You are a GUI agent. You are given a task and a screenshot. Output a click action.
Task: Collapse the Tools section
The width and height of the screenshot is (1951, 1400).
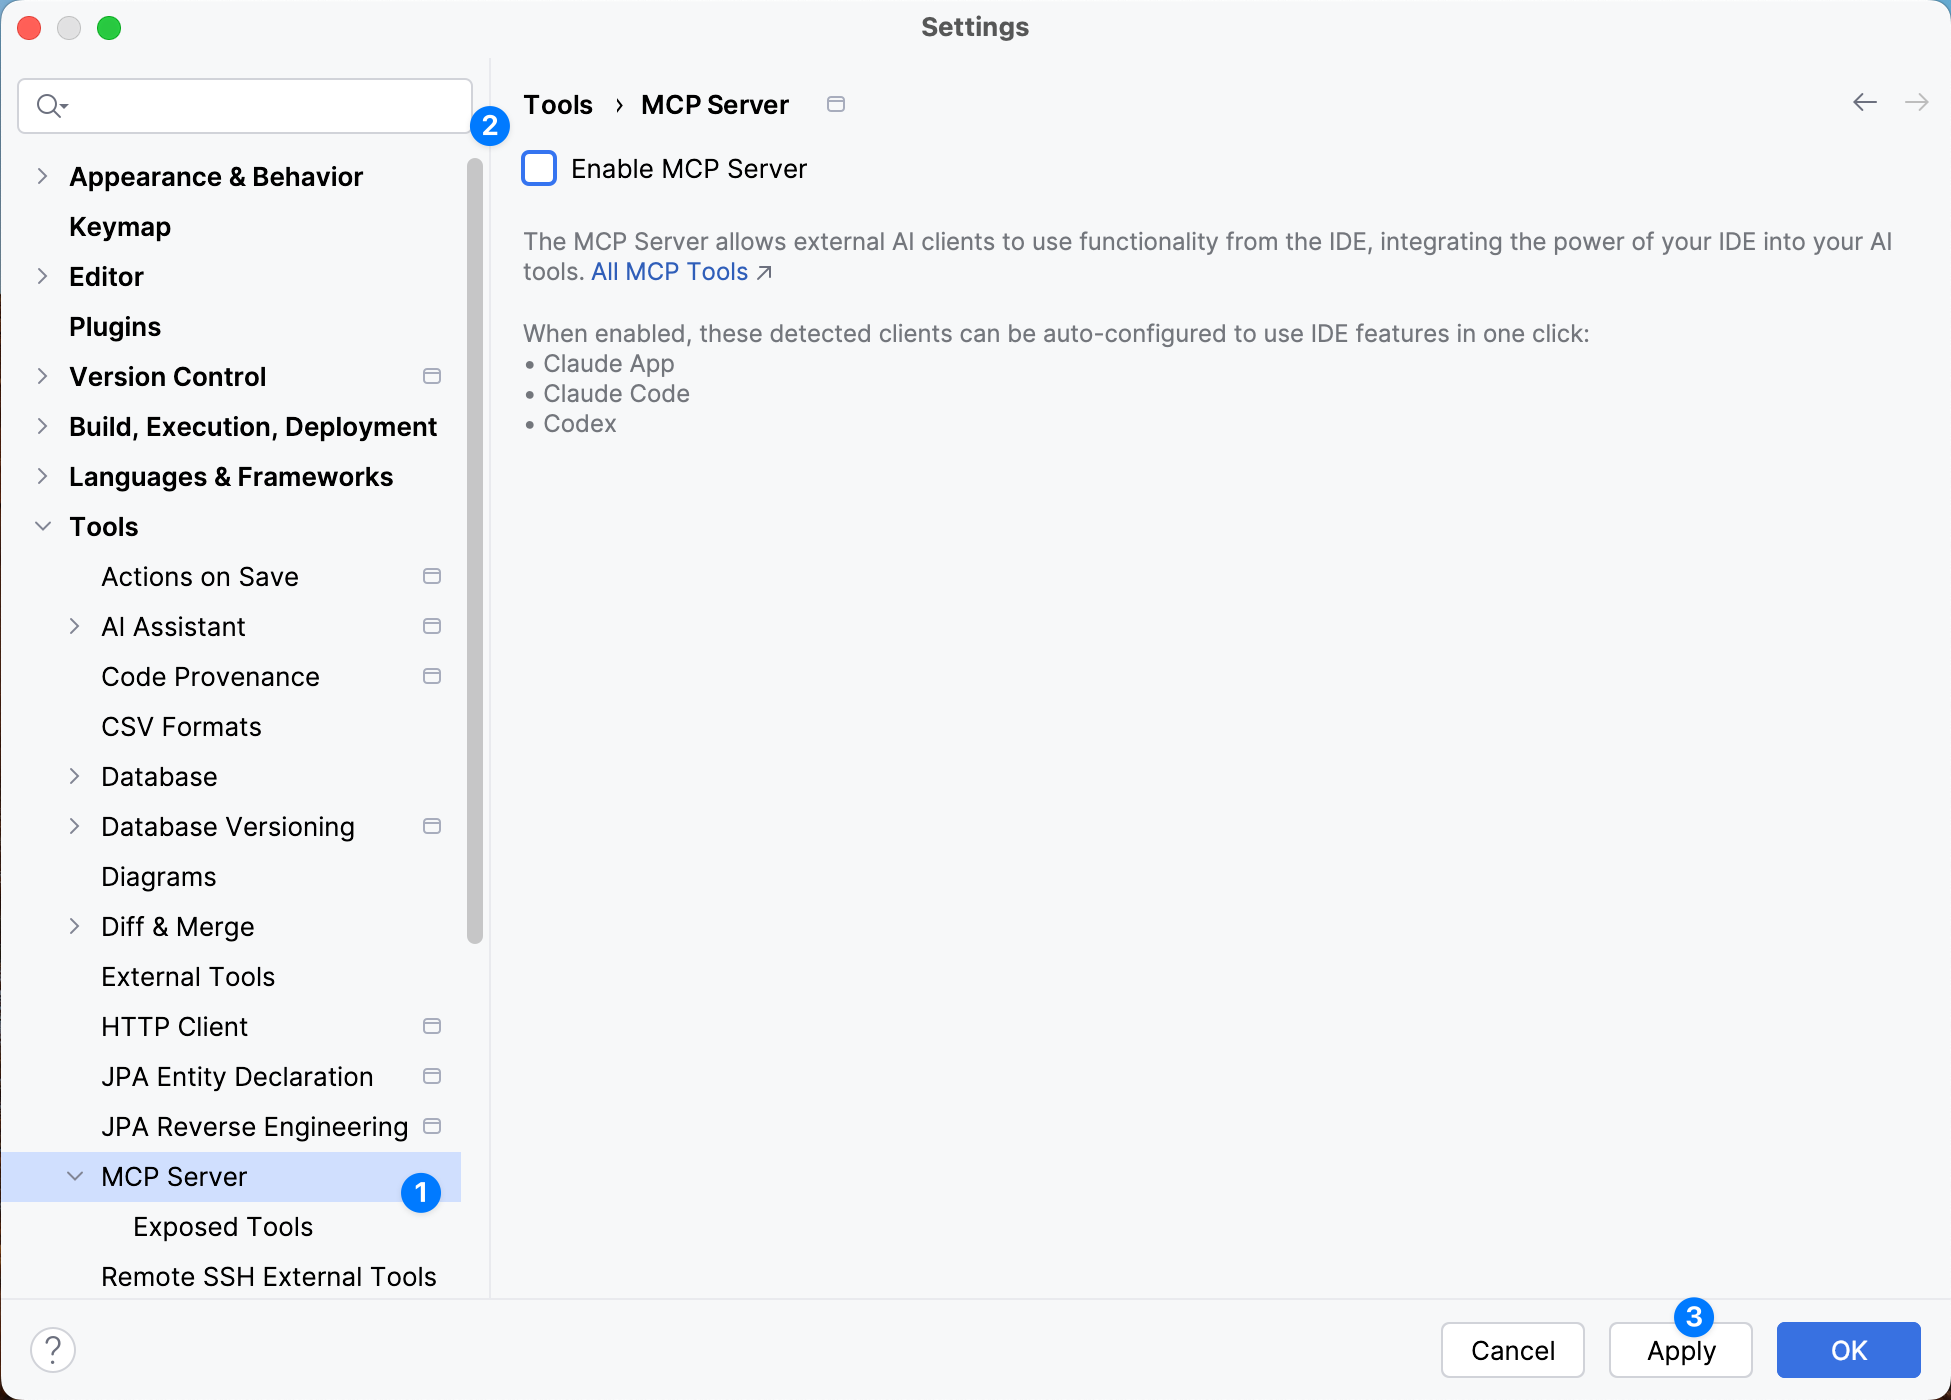(x=42, y=526)
